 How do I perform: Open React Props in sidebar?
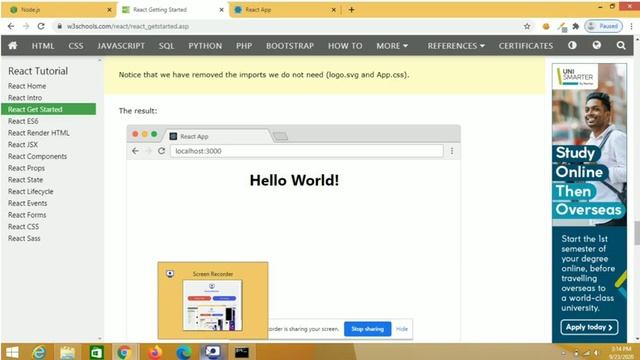pos(26,168)
